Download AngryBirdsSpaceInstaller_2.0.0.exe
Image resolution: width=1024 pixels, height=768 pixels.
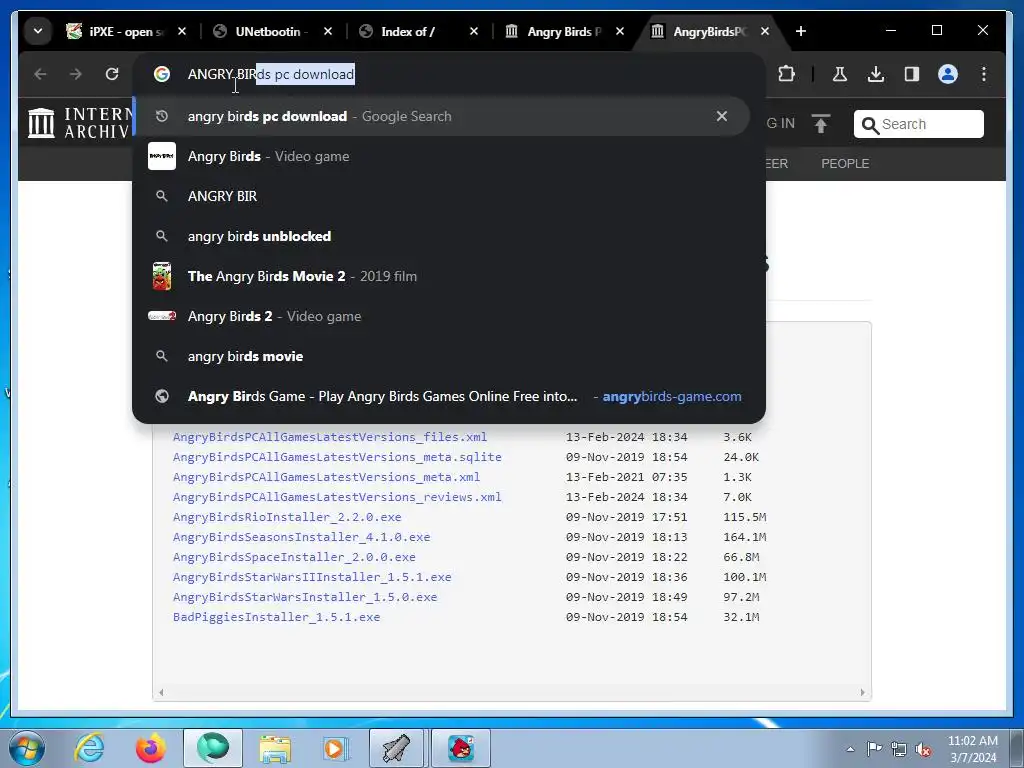pos(294,557)
